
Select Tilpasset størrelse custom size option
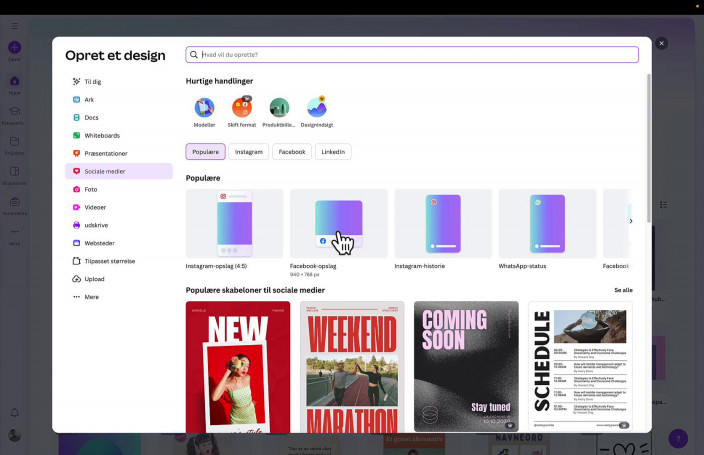(109, 261)
